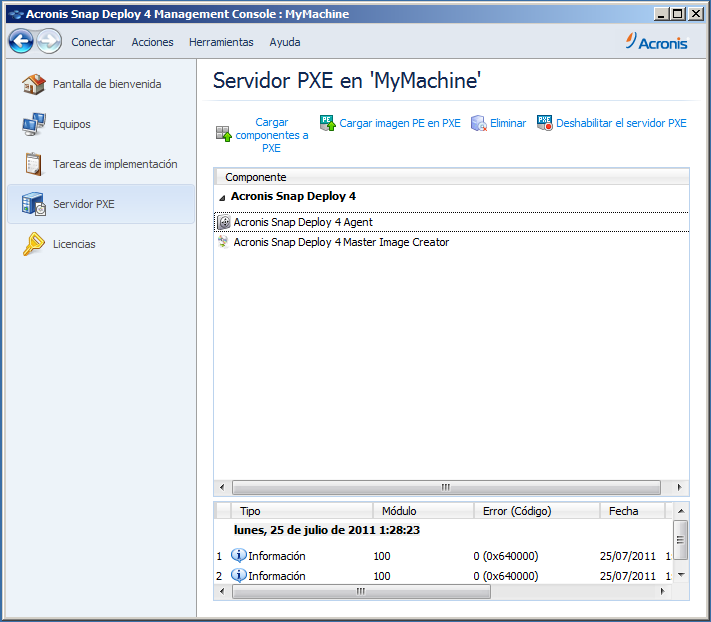Screen dimensions: 711x622
Task: Open the Ayuda menu
Action: coord(285,42)
